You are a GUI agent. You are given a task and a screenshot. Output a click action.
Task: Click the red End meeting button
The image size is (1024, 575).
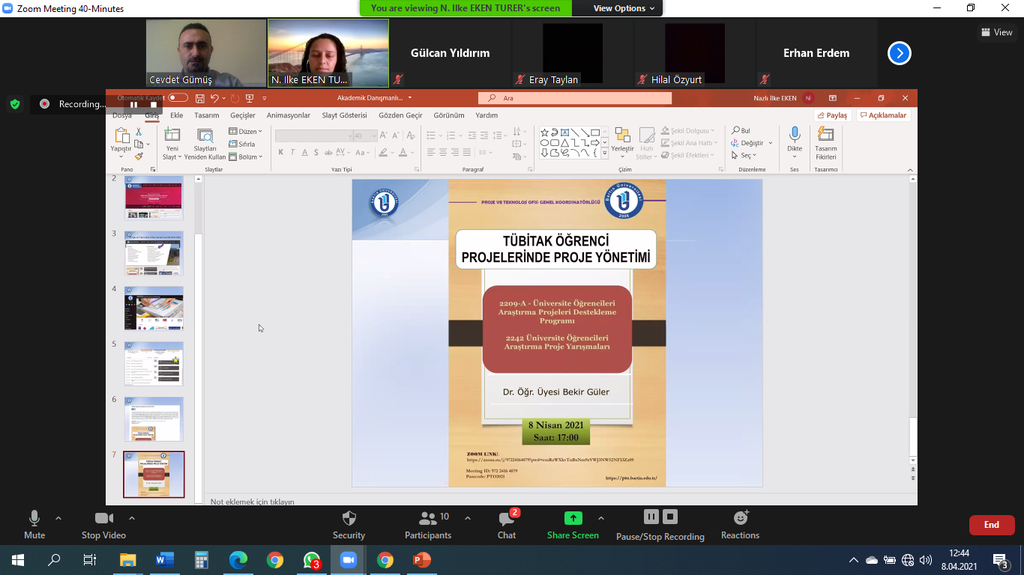pos(991,525)
